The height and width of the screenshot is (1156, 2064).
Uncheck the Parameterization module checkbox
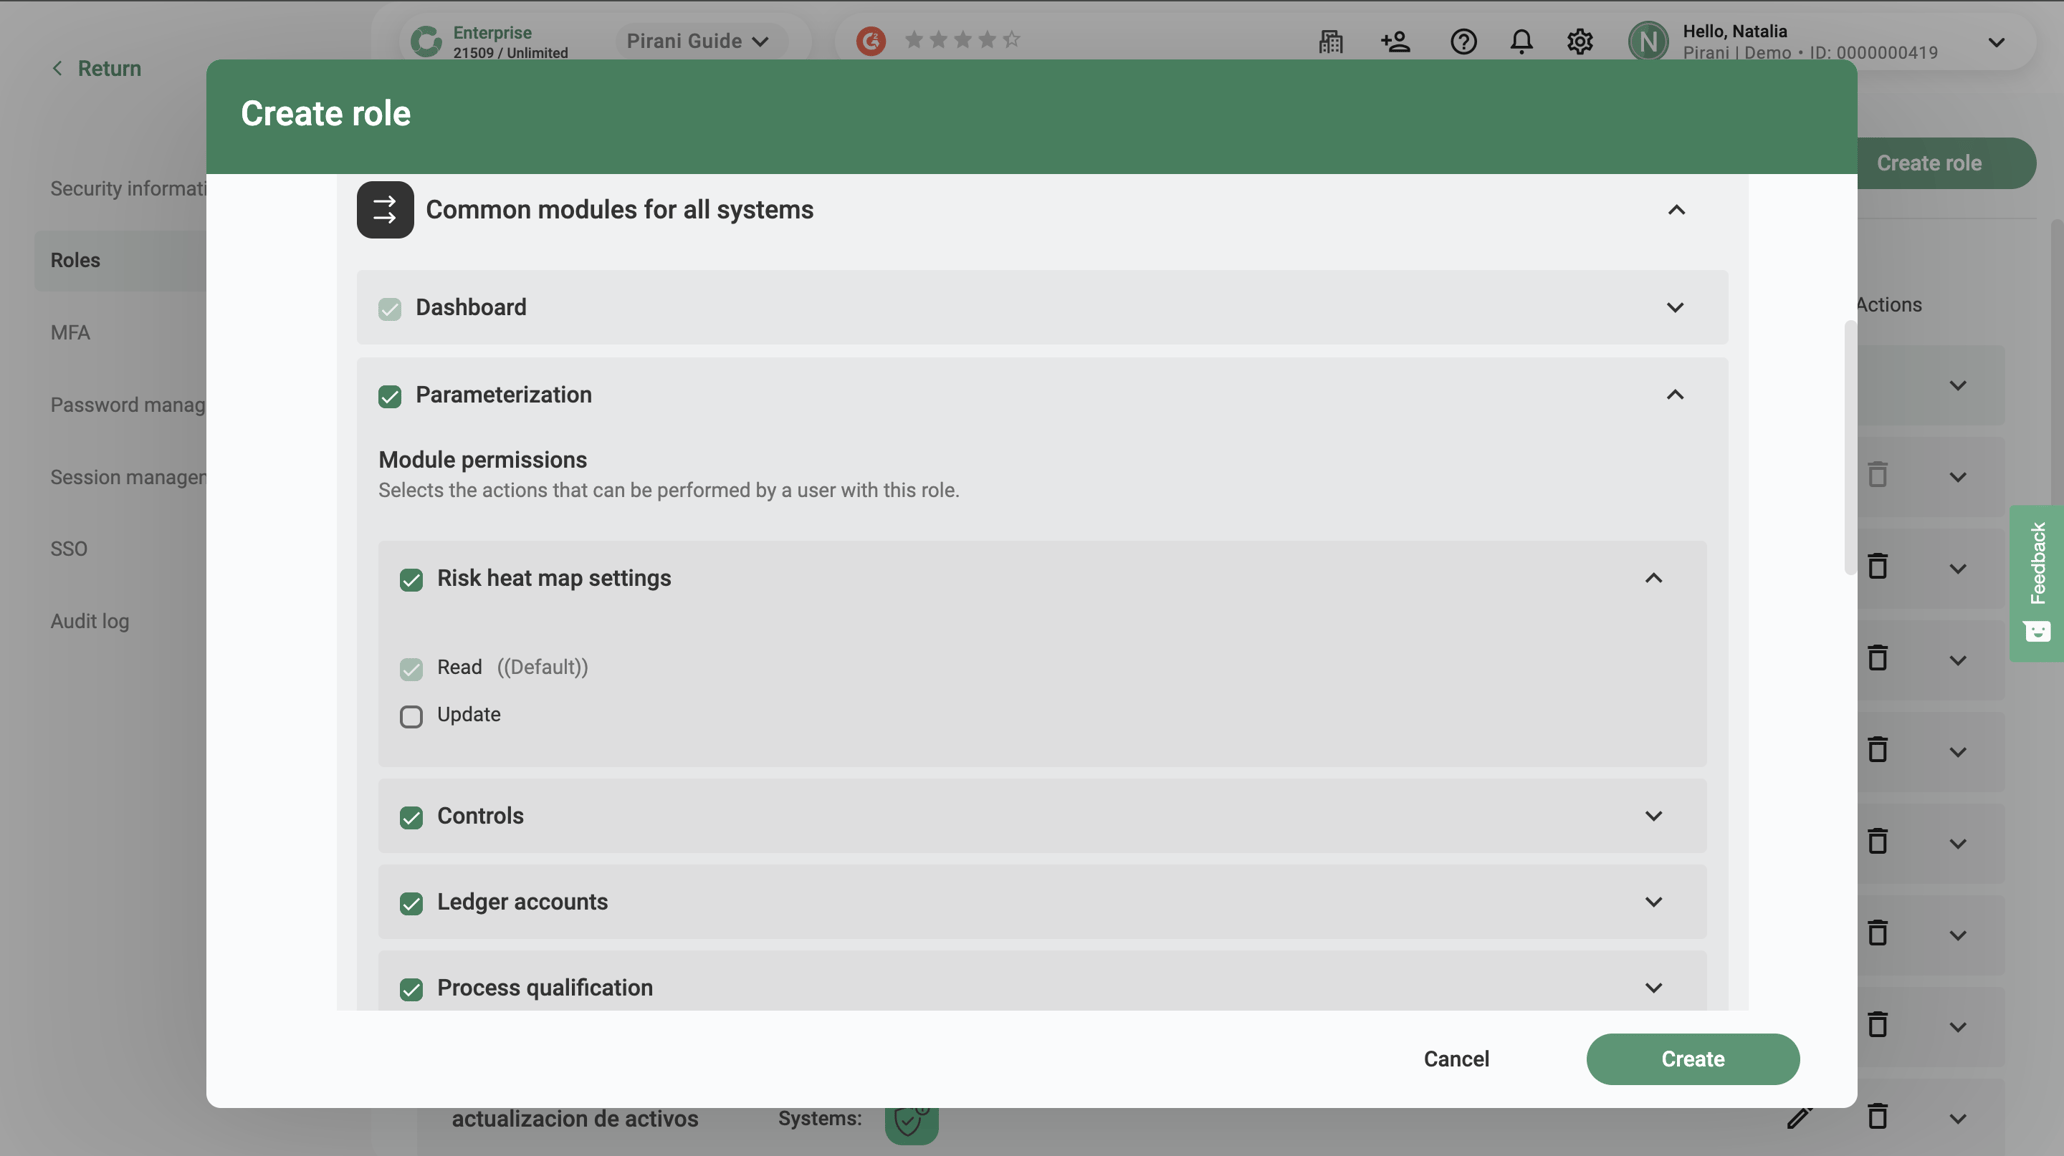[390, 396]
